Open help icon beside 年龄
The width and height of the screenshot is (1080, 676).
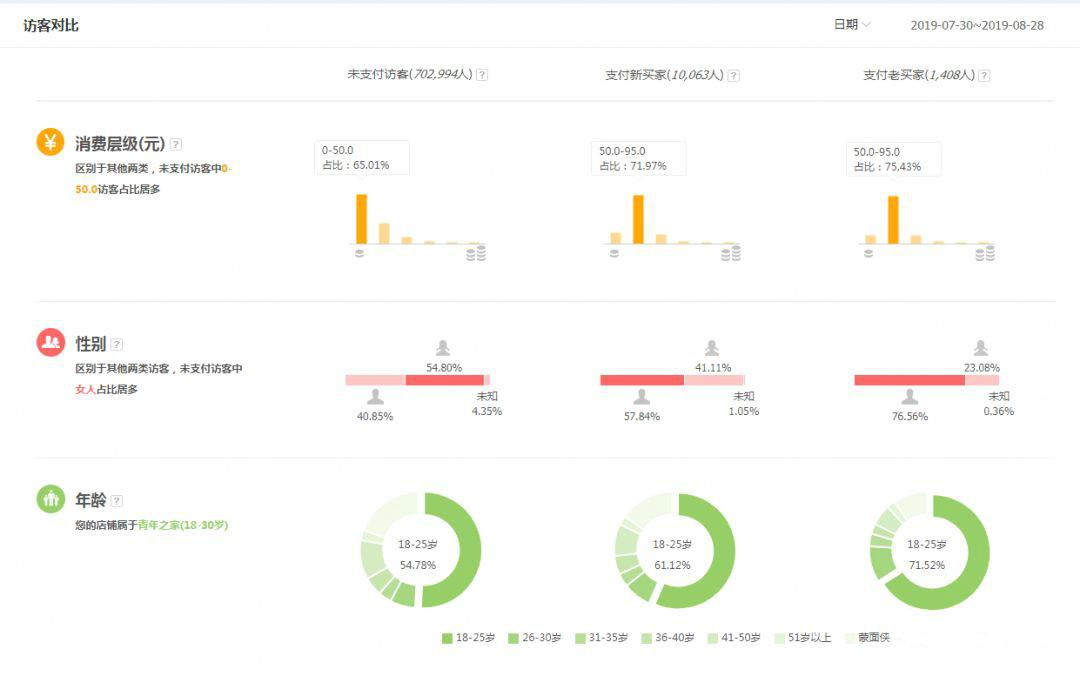click(116, 501)
